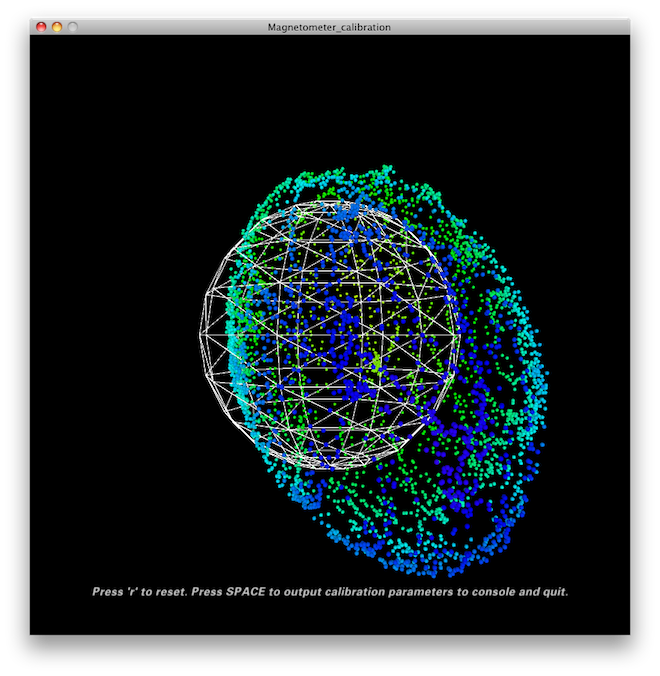
Task: Click the topmost cyan points of the point cloud
Action: (x=386, y=169)
